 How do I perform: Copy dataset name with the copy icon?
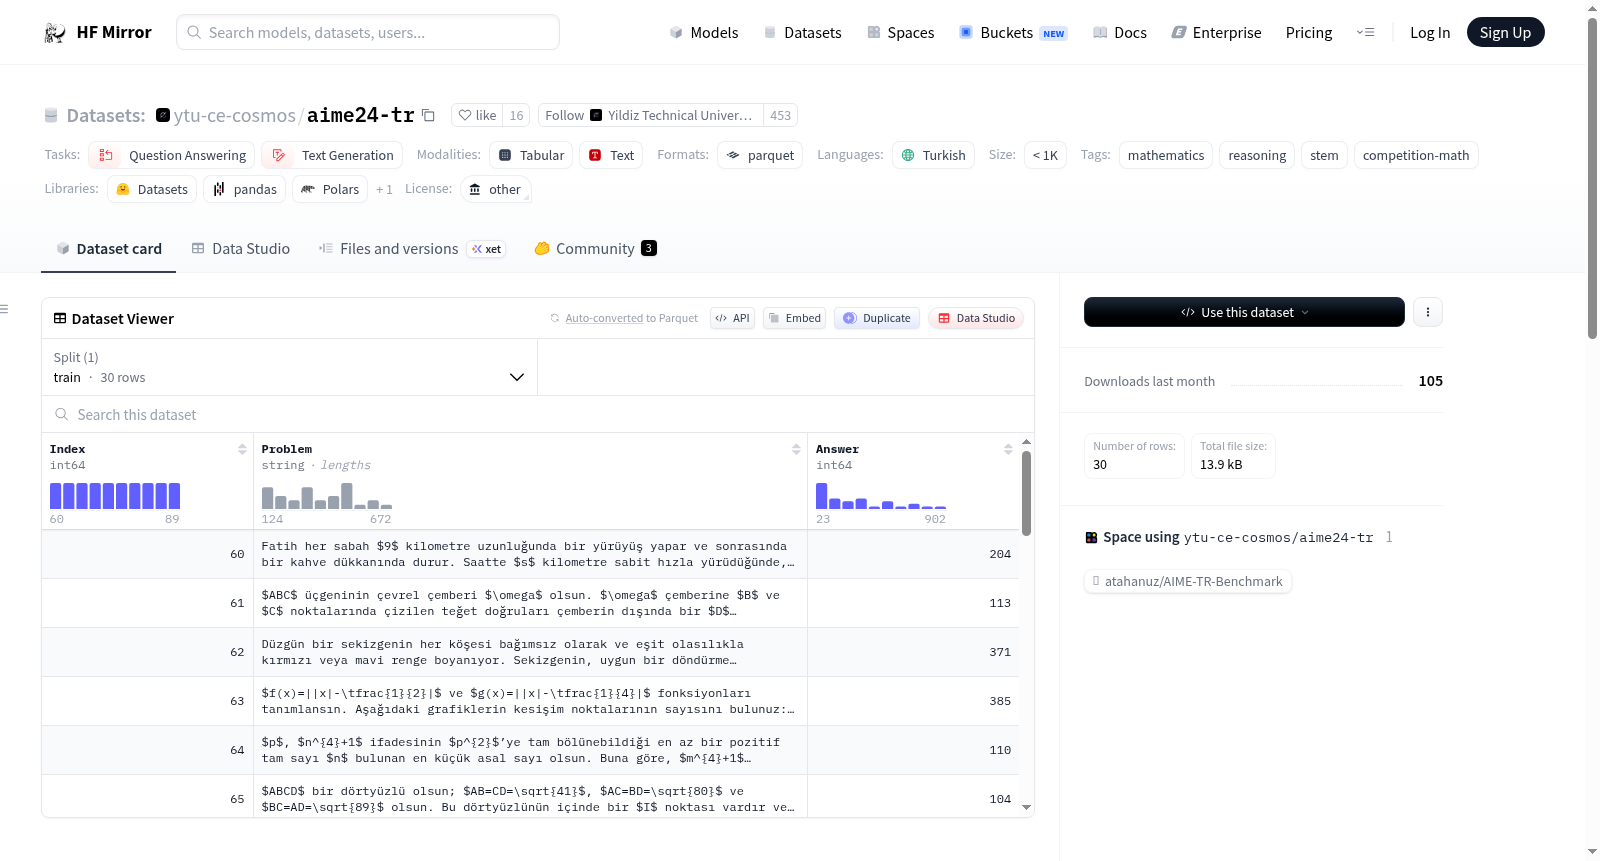click(428, 115)
